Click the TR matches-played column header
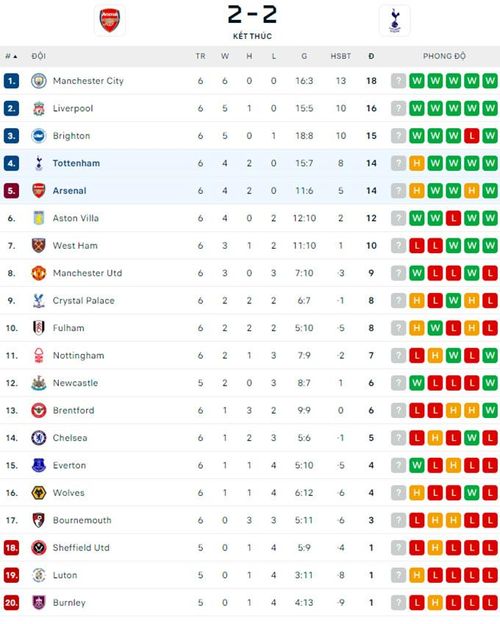Image resolution: width=500 pixels, height=624 pixels. pyautogui.click(x=200, y=56)
